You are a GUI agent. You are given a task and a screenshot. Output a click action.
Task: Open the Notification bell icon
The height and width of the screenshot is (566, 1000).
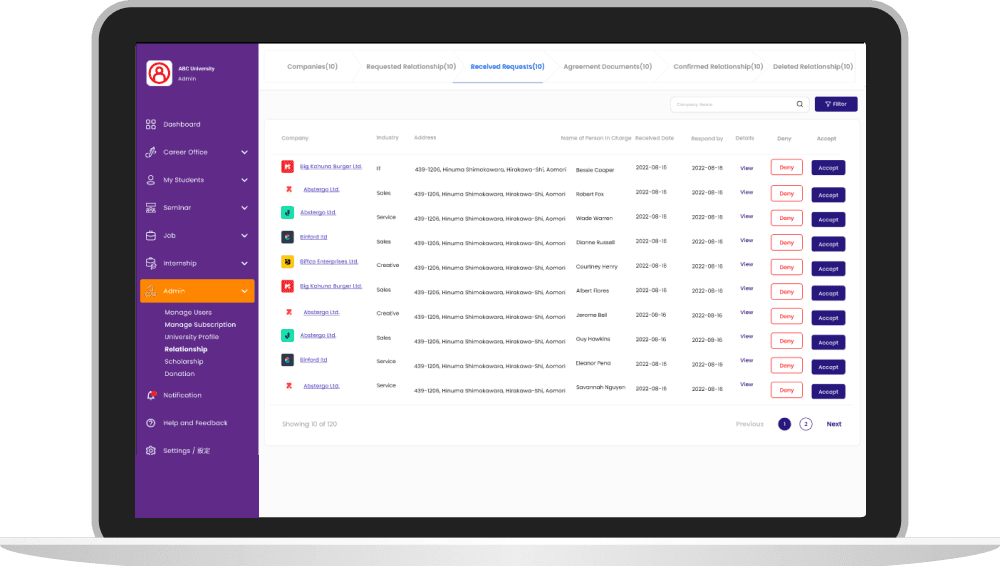[151, 395]
